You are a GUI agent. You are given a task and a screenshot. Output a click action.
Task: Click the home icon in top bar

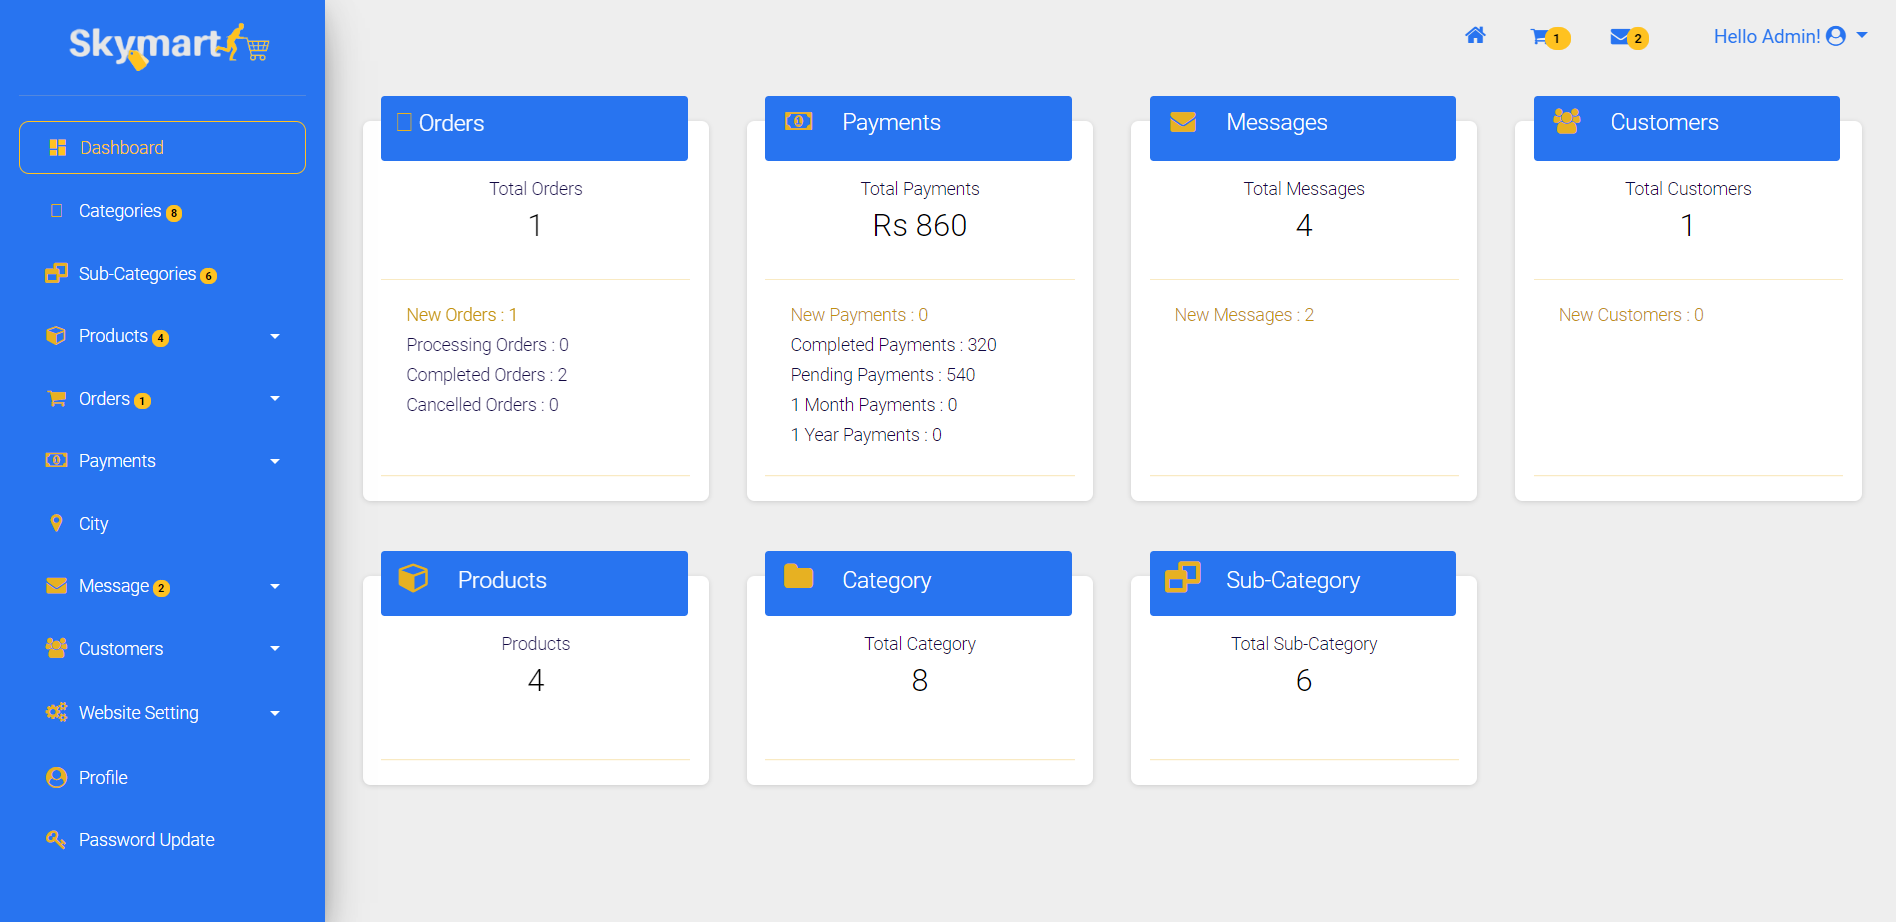point(1475,36)
